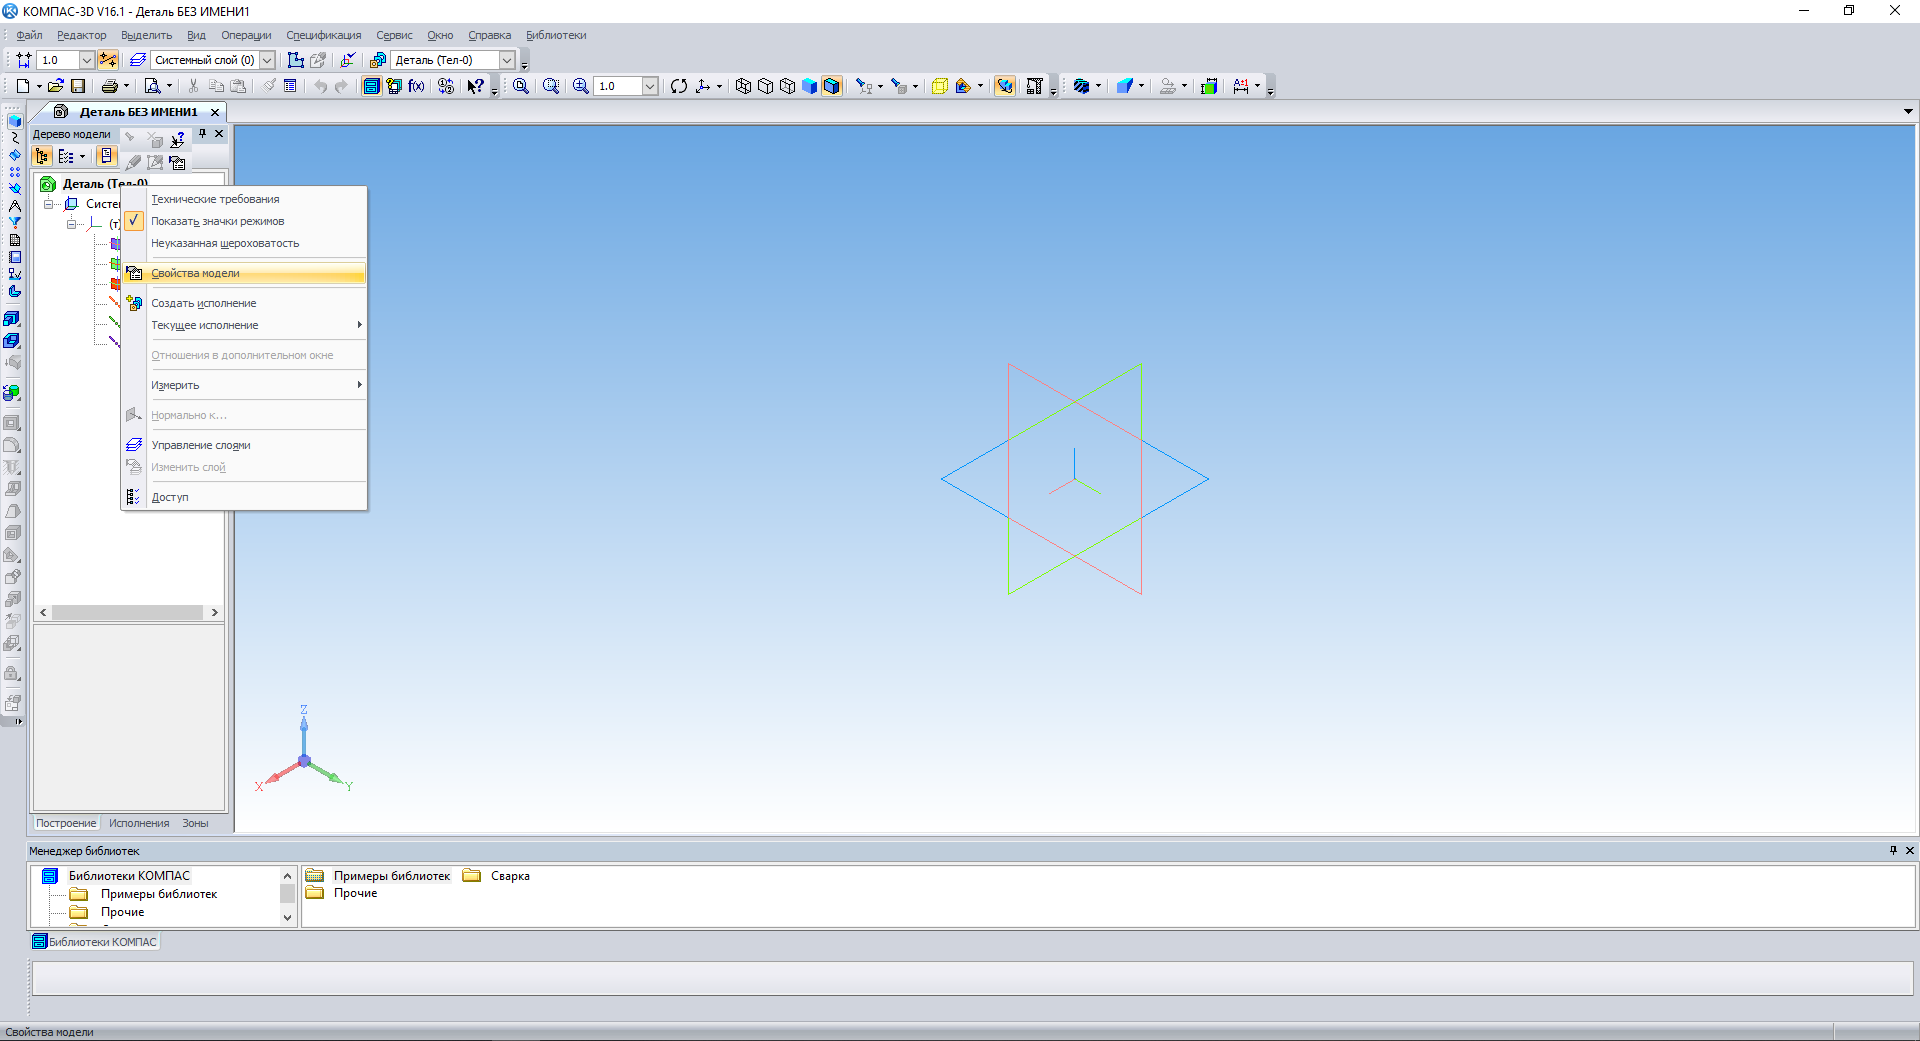Open the Системный слой (0) dropdown
The image size is (1920, 1041).
pyautogui.click(x=267, y=60)
